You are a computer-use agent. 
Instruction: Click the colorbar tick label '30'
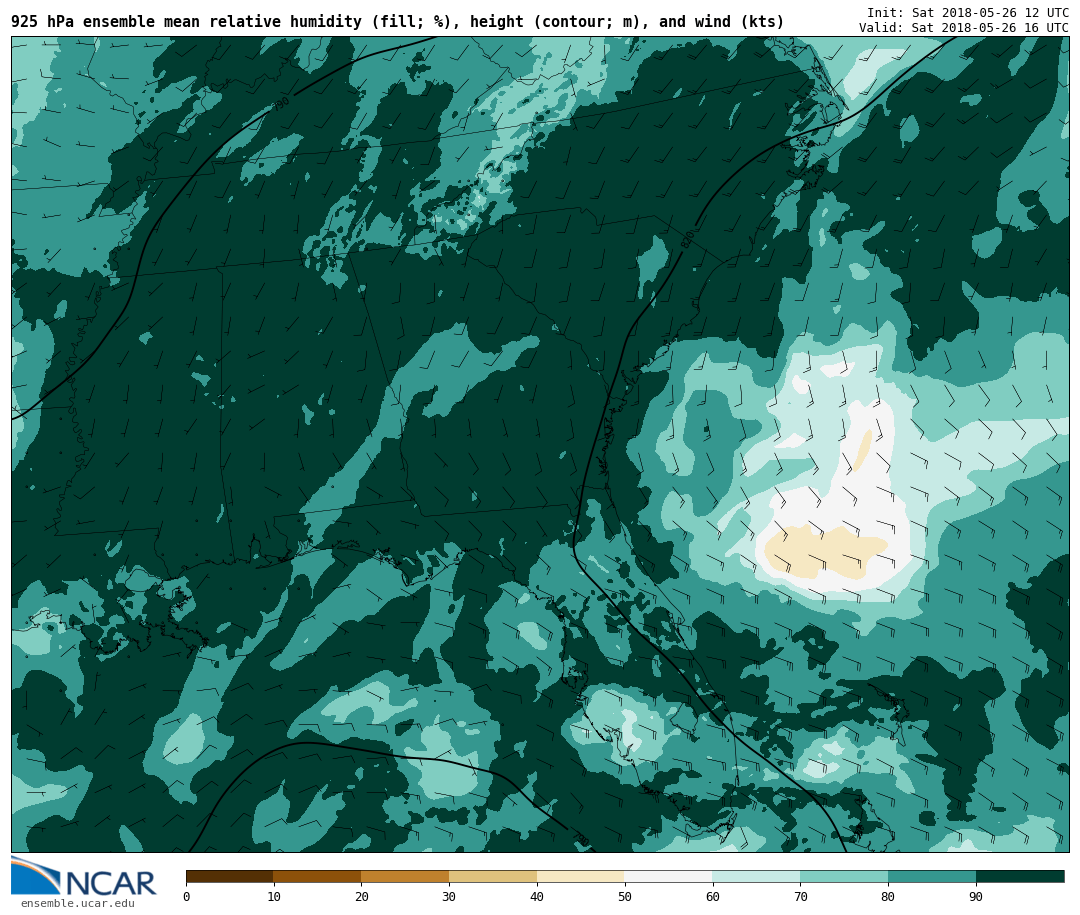click(449, 896)
